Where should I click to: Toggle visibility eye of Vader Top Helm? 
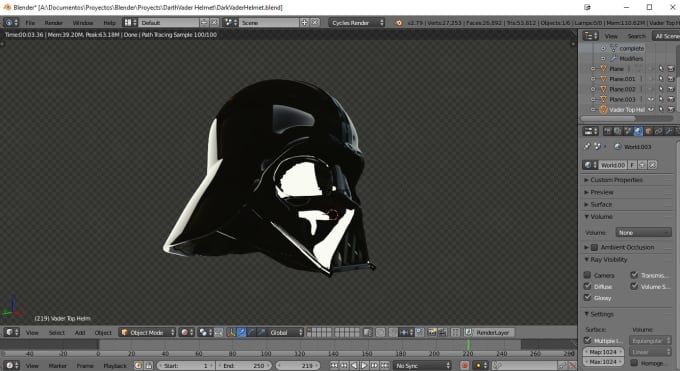651,110
